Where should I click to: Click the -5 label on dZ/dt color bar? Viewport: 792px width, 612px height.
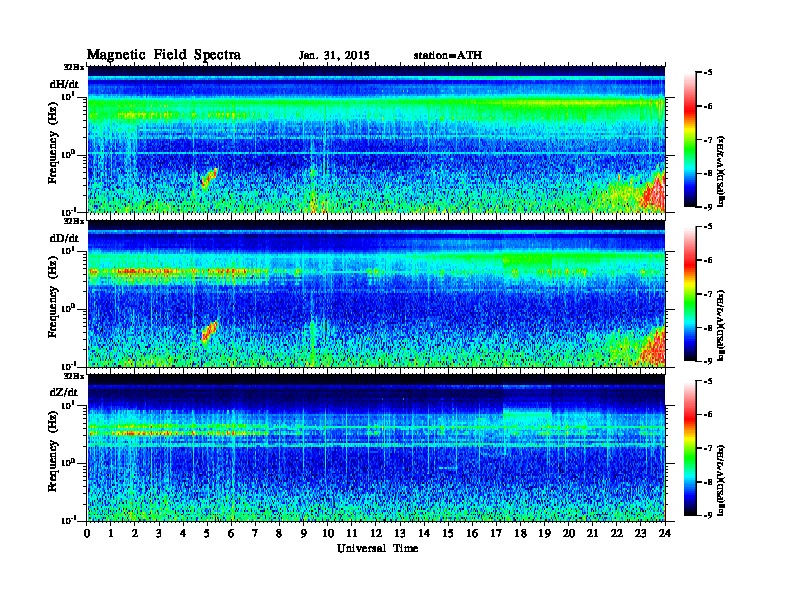tap(708, 381)
